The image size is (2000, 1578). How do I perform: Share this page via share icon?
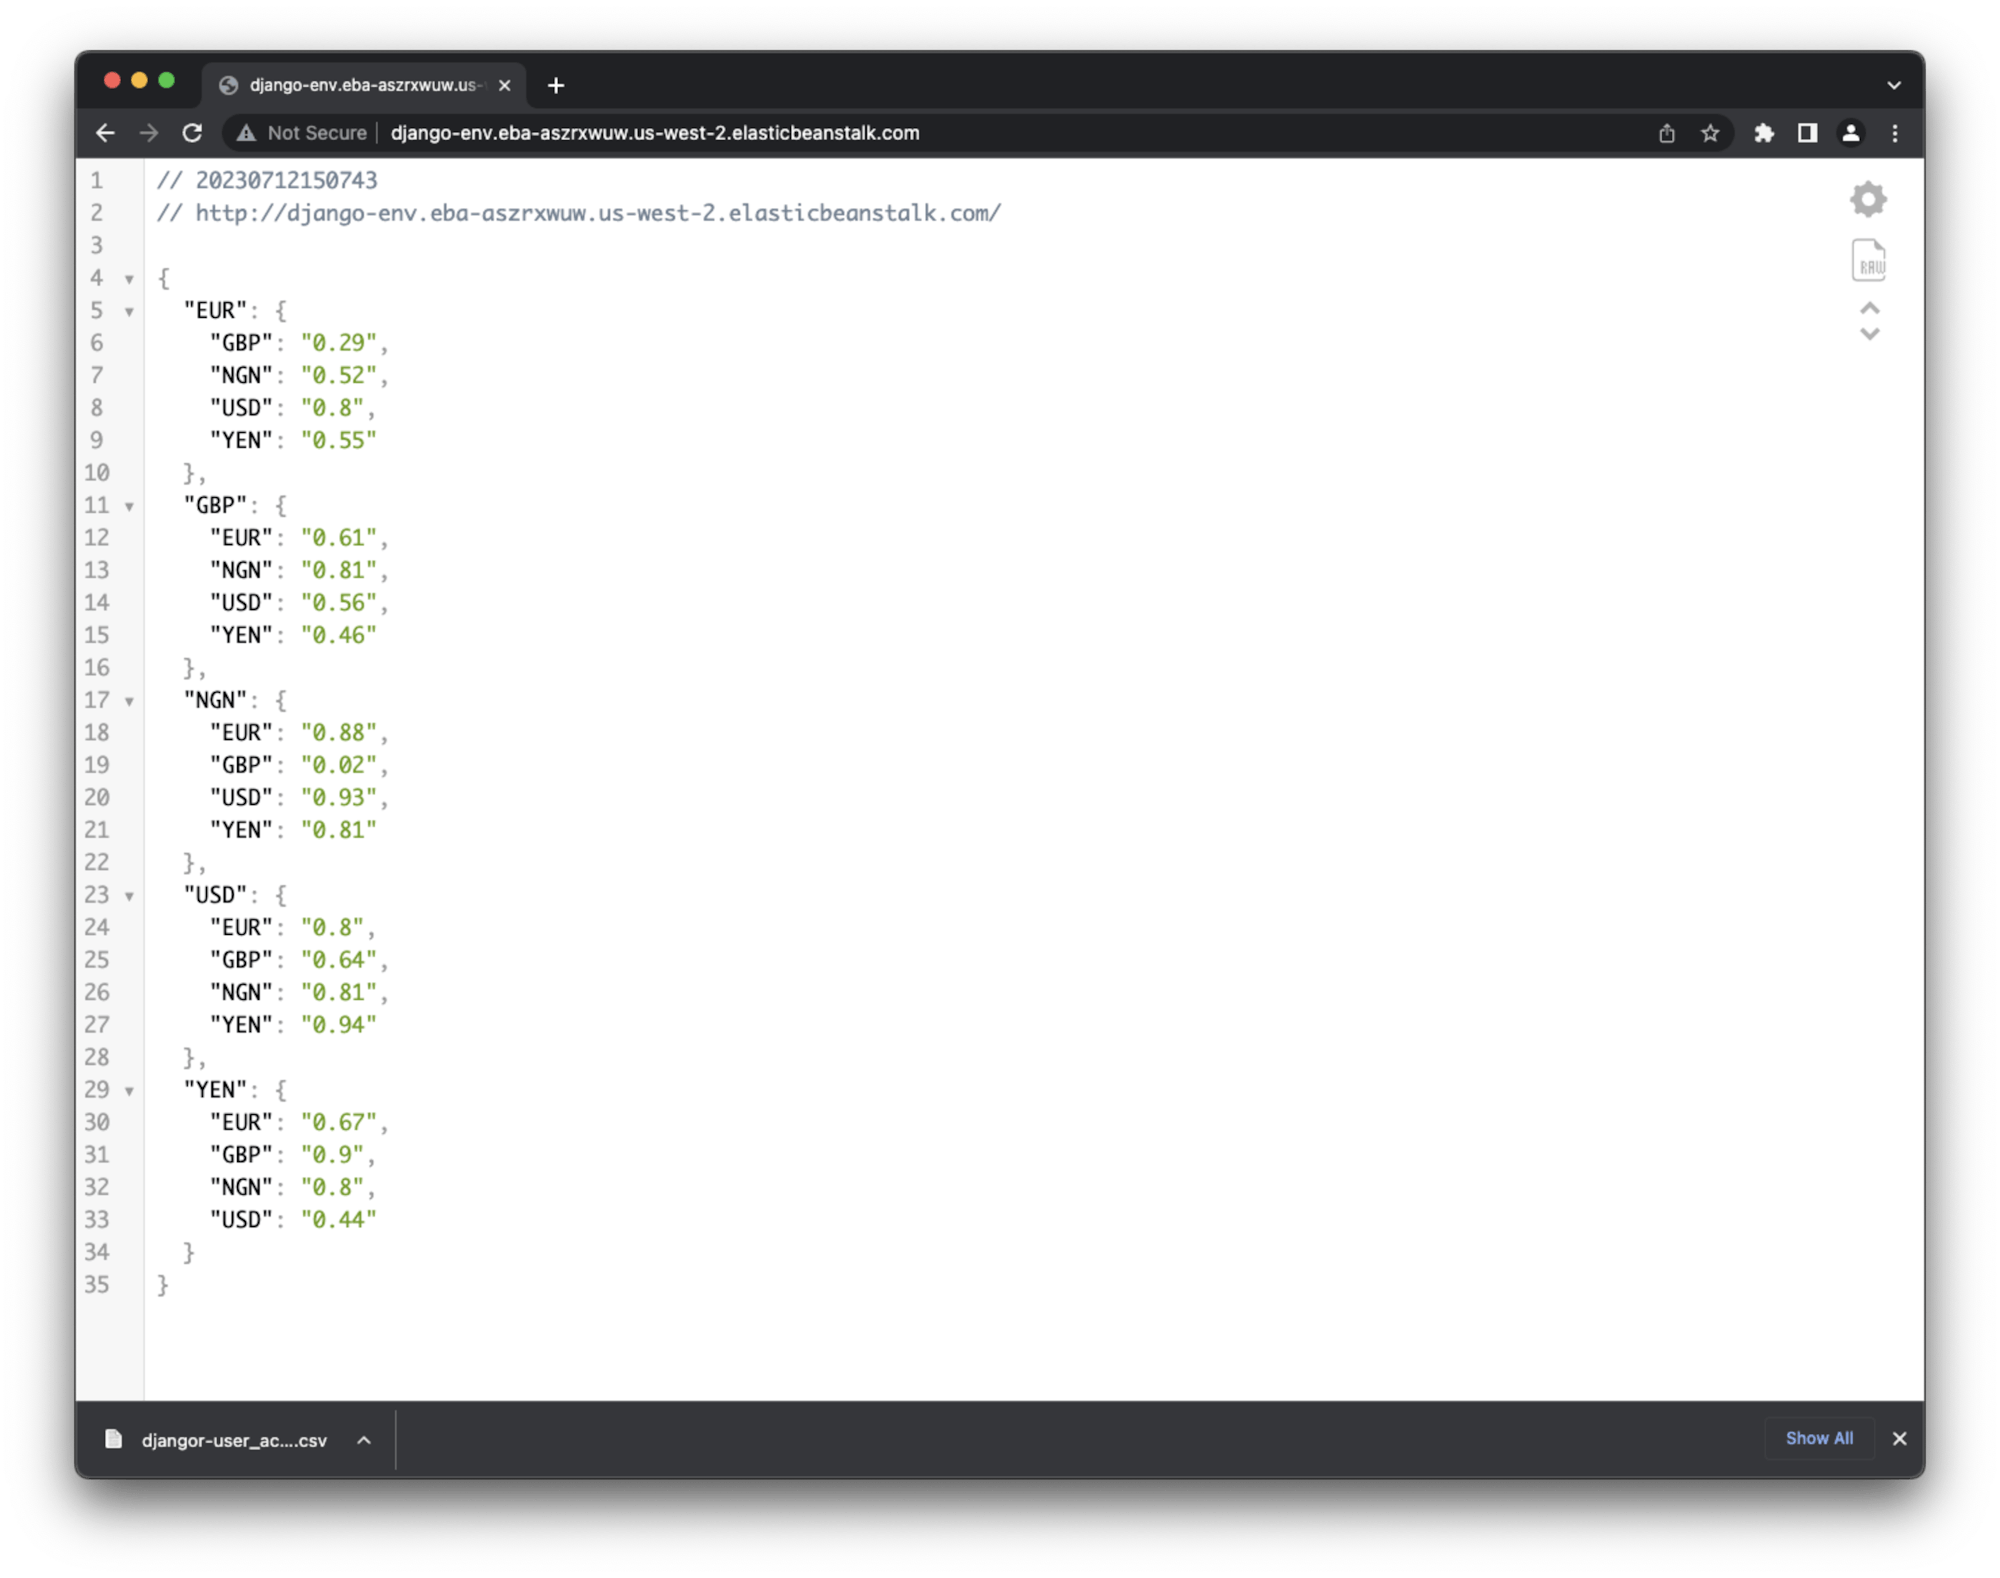(1666, 133)
